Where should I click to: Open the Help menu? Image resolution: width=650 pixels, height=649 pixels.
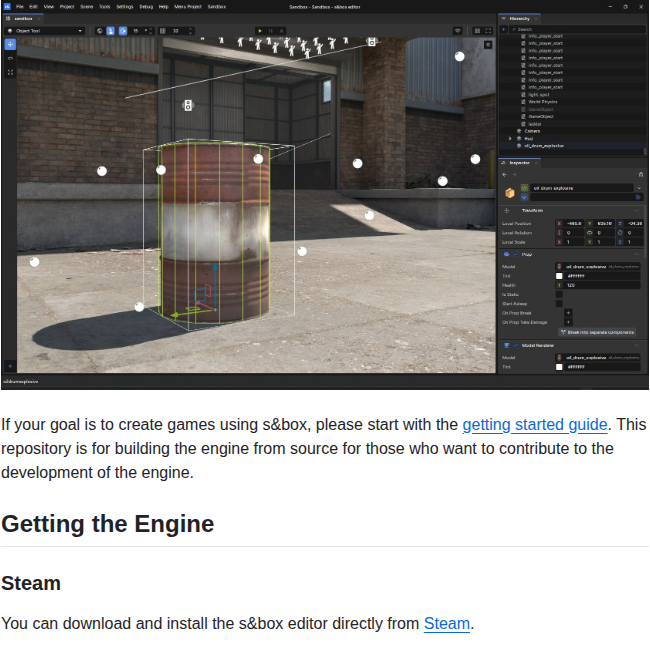(164, 7)
